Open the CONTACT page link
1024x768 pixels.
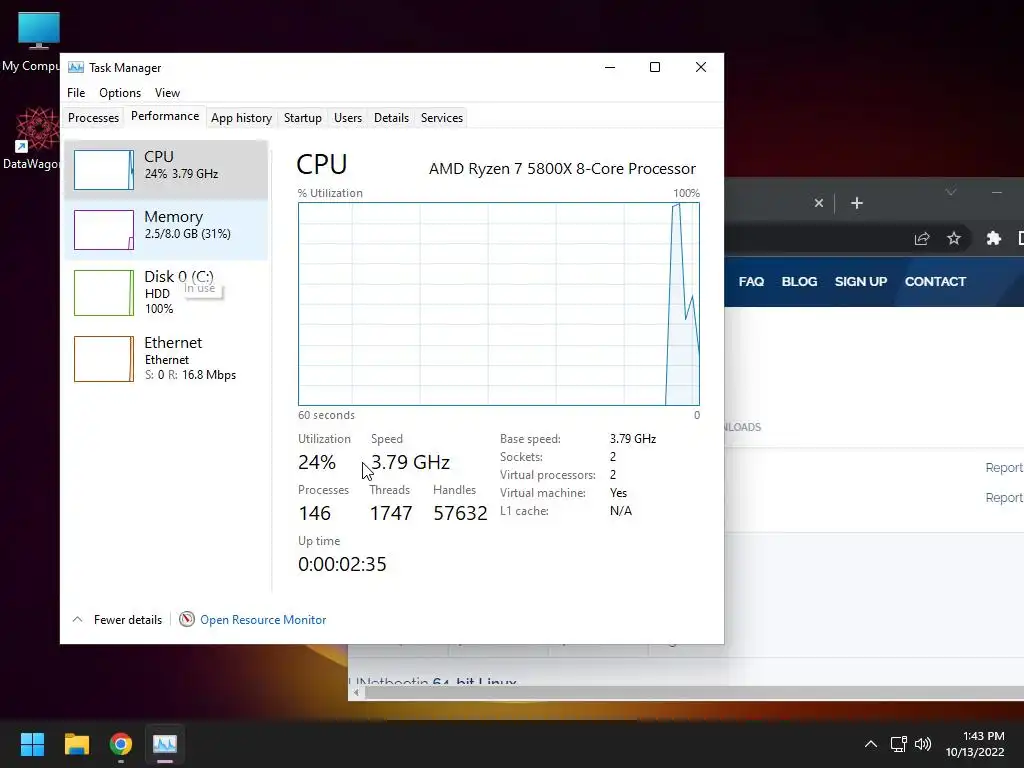tap(935, 281)
